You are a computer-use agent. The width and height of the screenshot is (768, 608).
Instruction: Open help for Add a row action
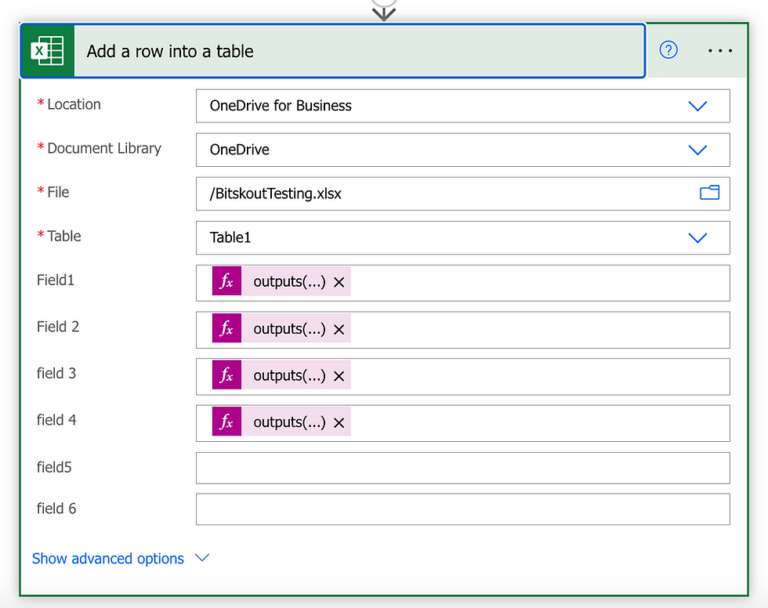(x=668, y=50)
